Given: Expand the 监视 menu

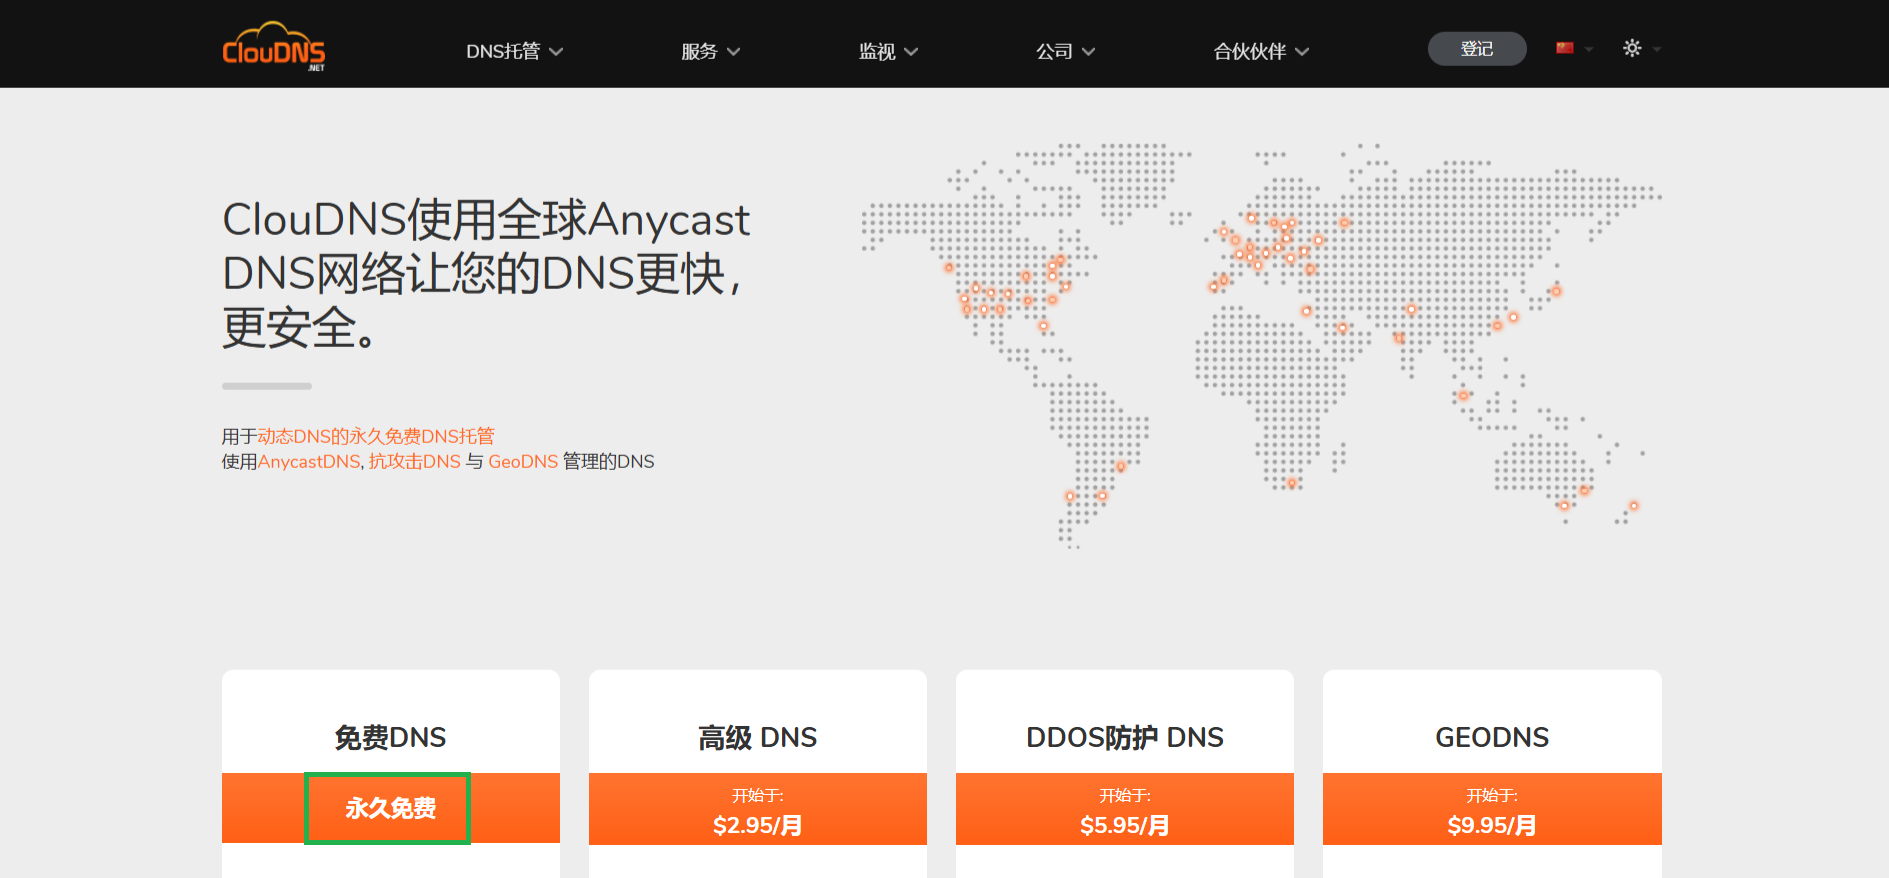Looking at the screenshot, I should pos(887,51).
